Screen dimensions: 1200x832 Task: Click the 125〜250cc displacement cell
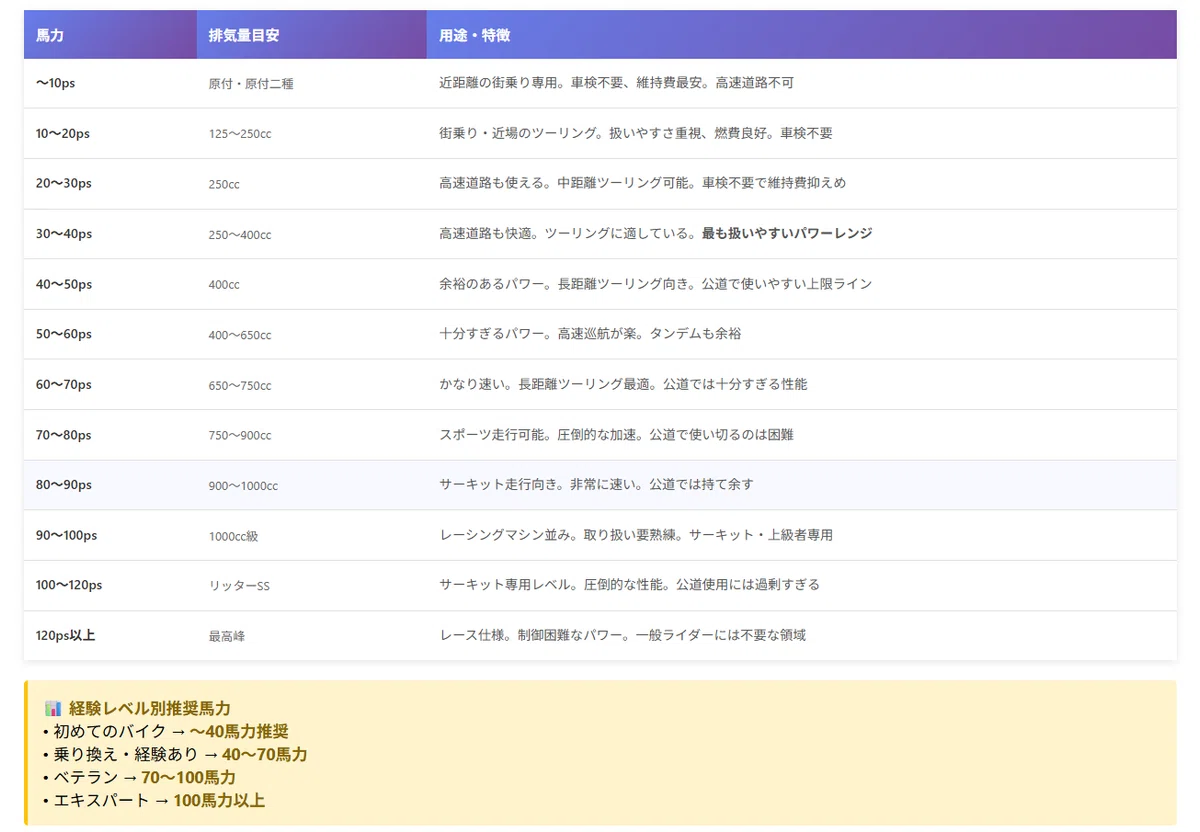pyautogui.click(x=312, y=134)
